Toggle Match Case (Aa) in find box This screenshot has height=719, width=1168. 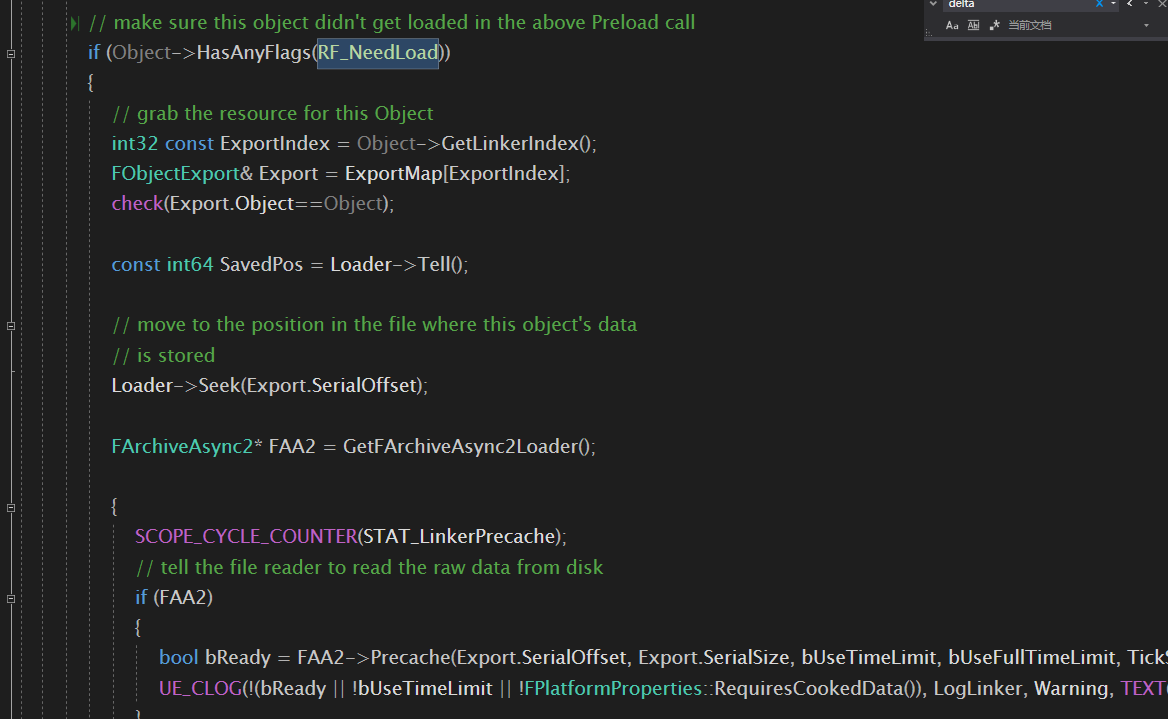(x=951, y=25)
